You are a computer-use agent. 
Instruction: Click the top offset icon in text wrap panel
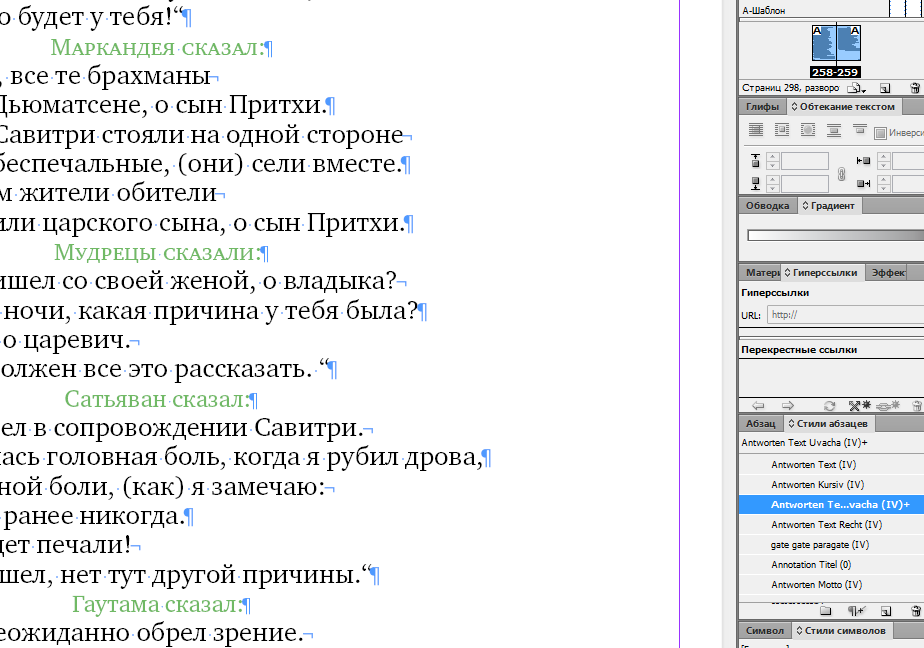coord(755,160)
